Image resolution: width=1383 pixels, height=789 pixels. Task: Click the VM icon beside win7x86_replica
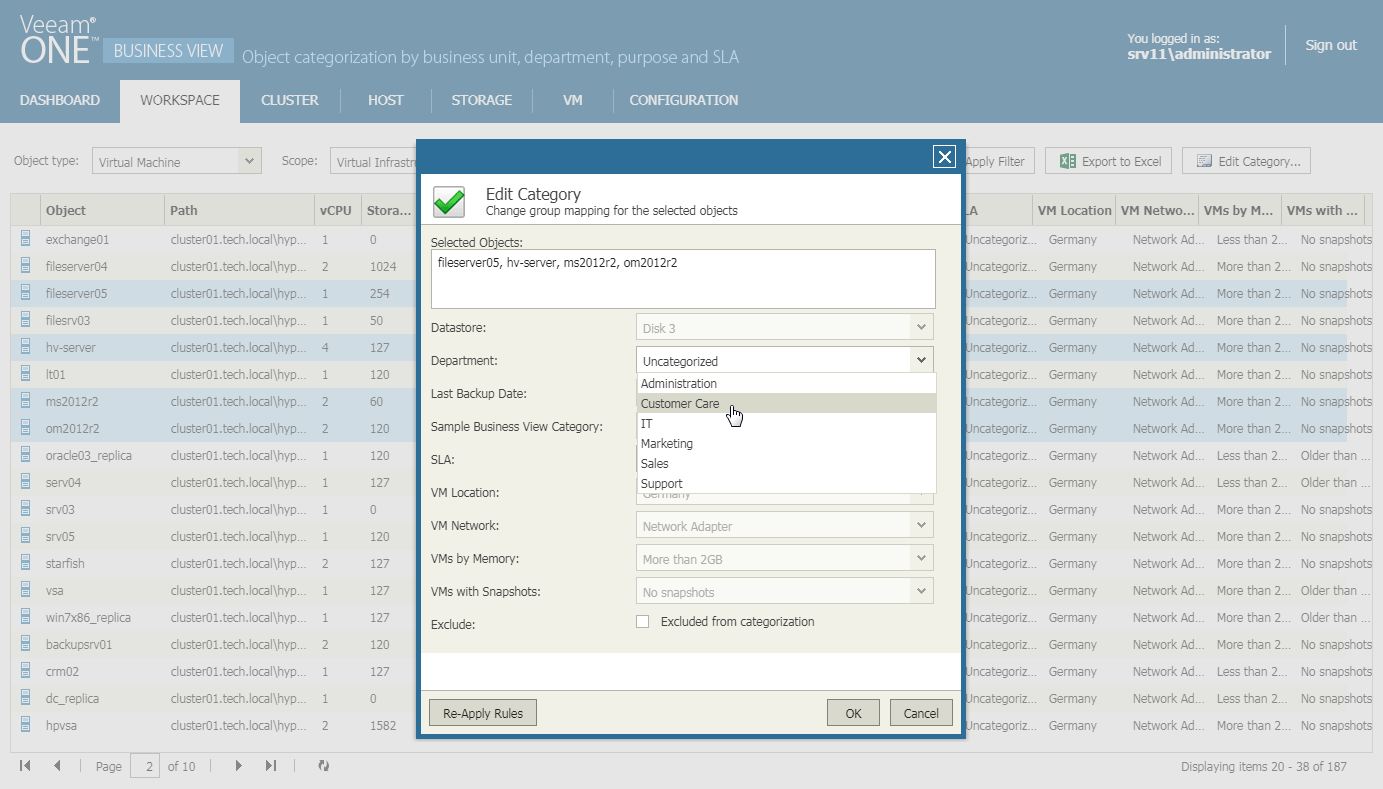click(26, 618)
